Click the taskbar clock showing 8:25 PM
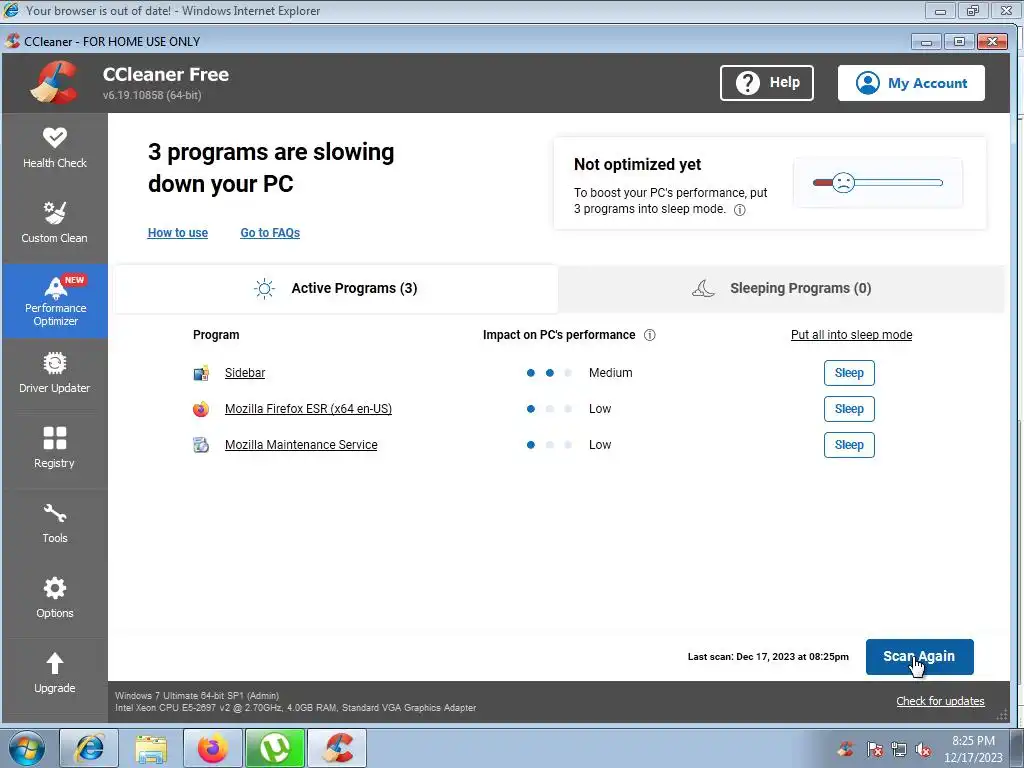Screen dimensions: 1024x768 [x=973, y=748]
